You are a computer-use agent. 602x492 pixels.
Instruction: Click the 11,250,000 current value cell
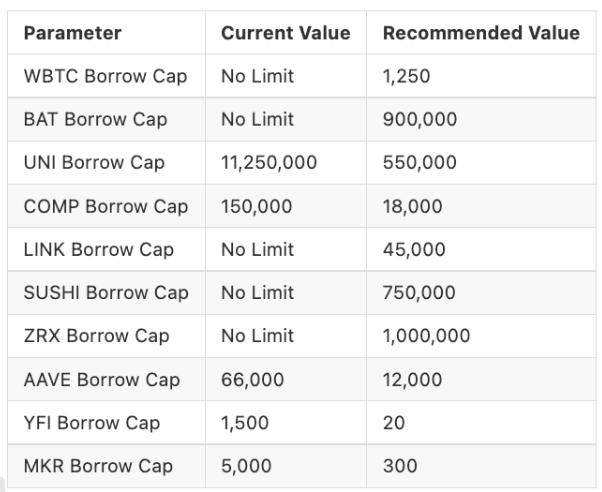(x=269, y=162)
